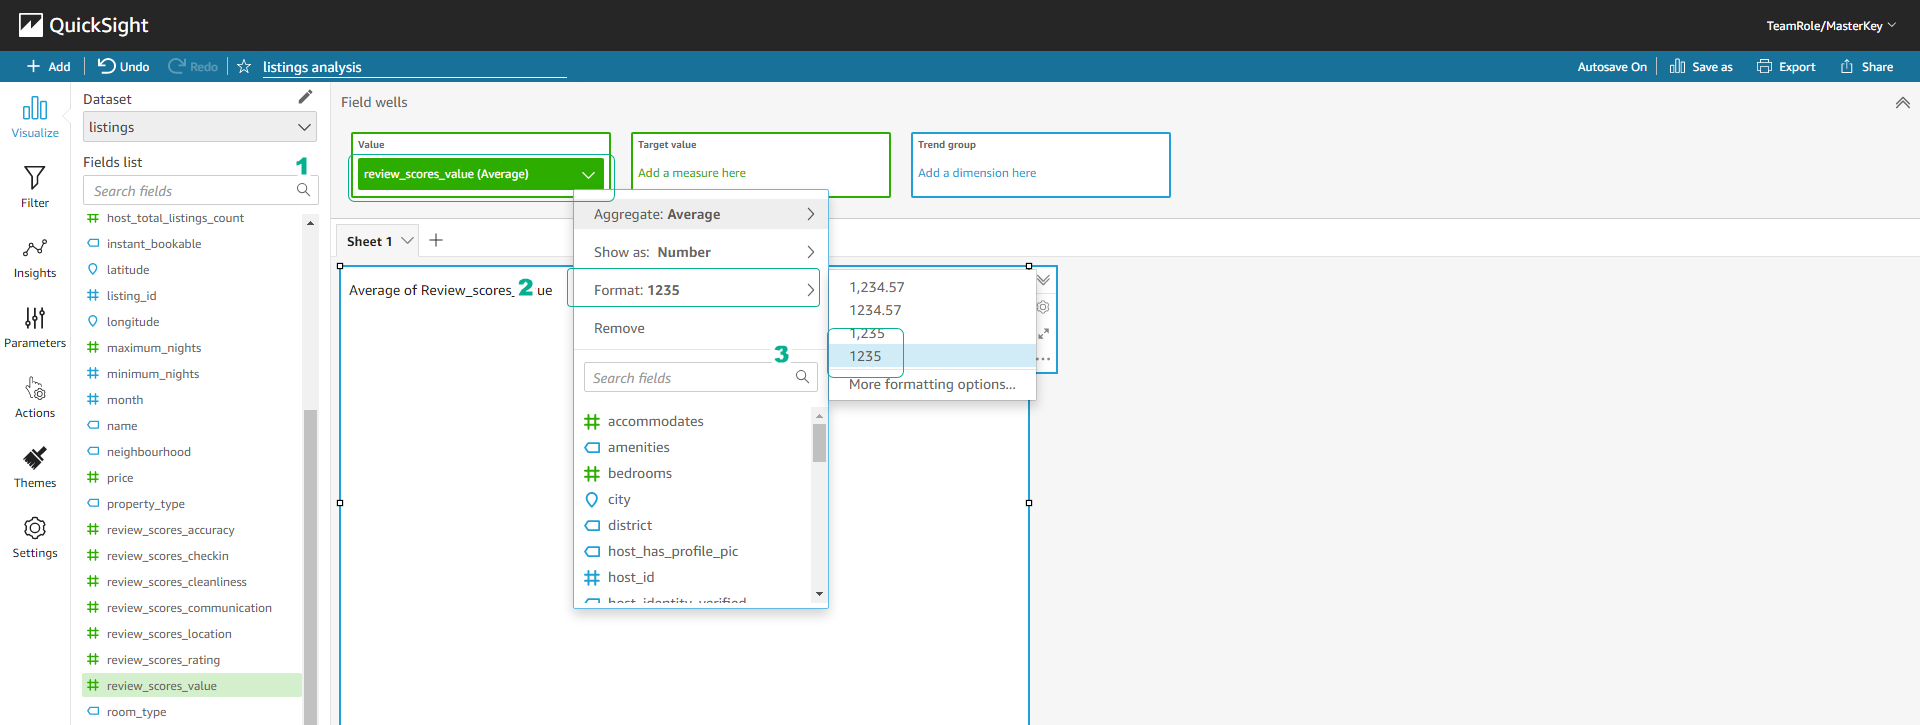Expand Show as: Number submenu
Image resolution: width=1920 pixels, height=725 pixels.
[701, 252]
